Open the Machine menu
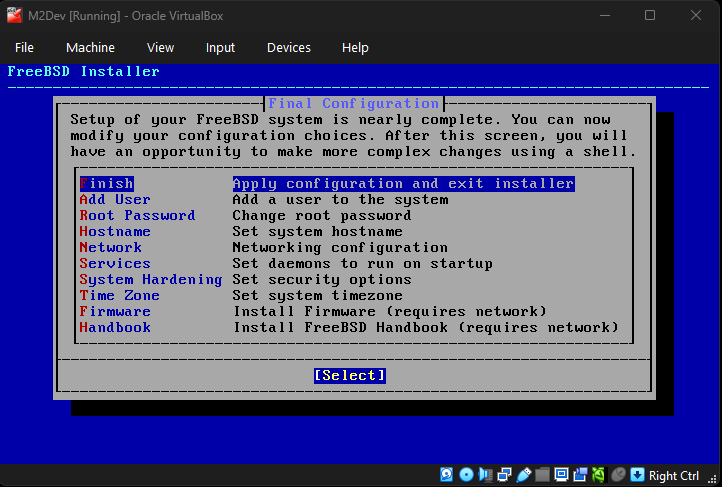The height and width of the screenshot is (487, 722). tap(90, 47)
